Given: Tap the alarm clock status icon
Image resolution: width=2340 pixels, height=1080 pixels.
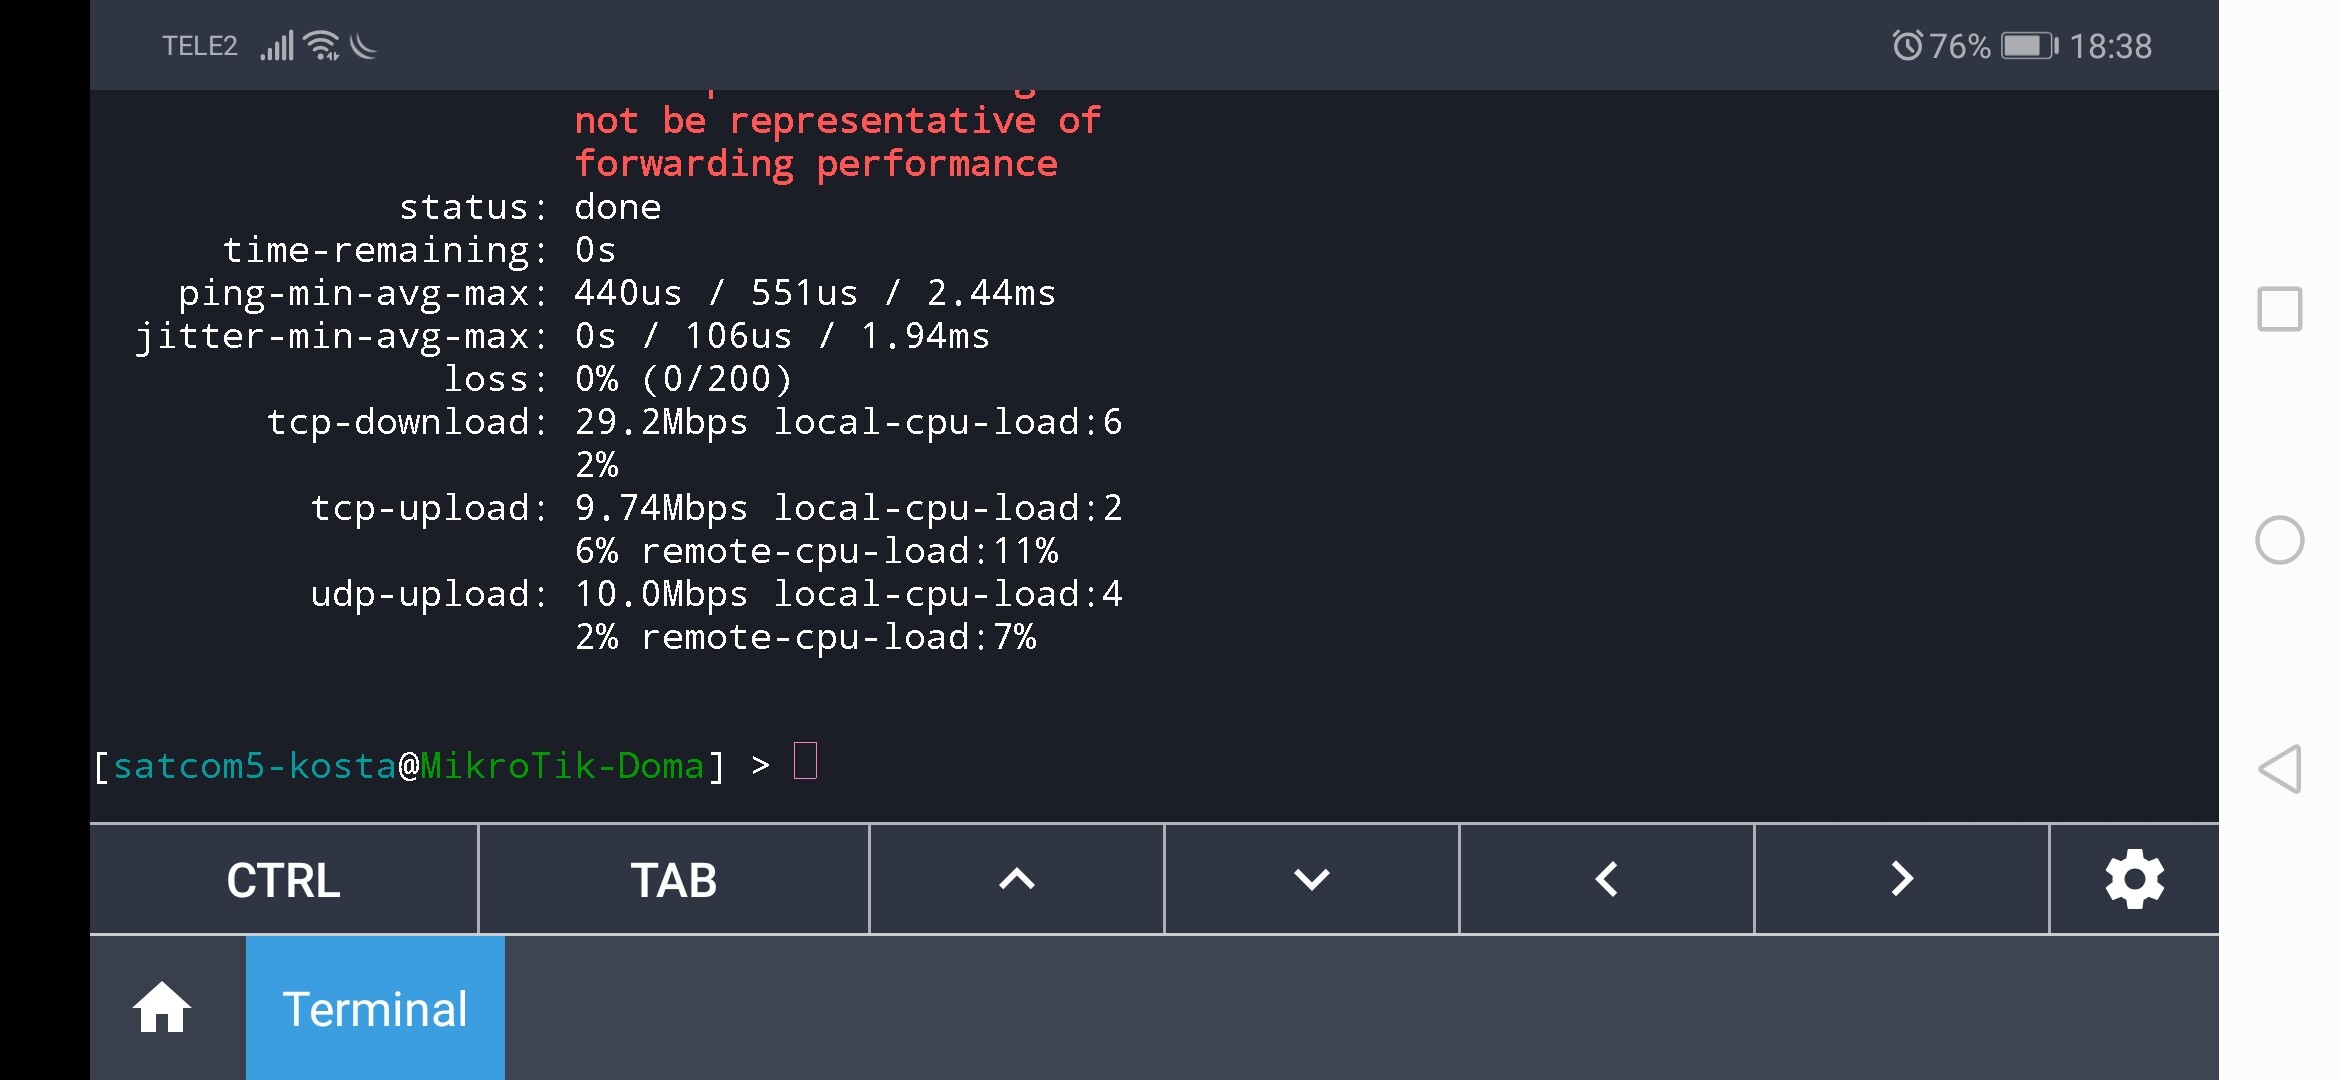Looking at the screenshot, I should pyautogui.click(x=1907, y=46).
